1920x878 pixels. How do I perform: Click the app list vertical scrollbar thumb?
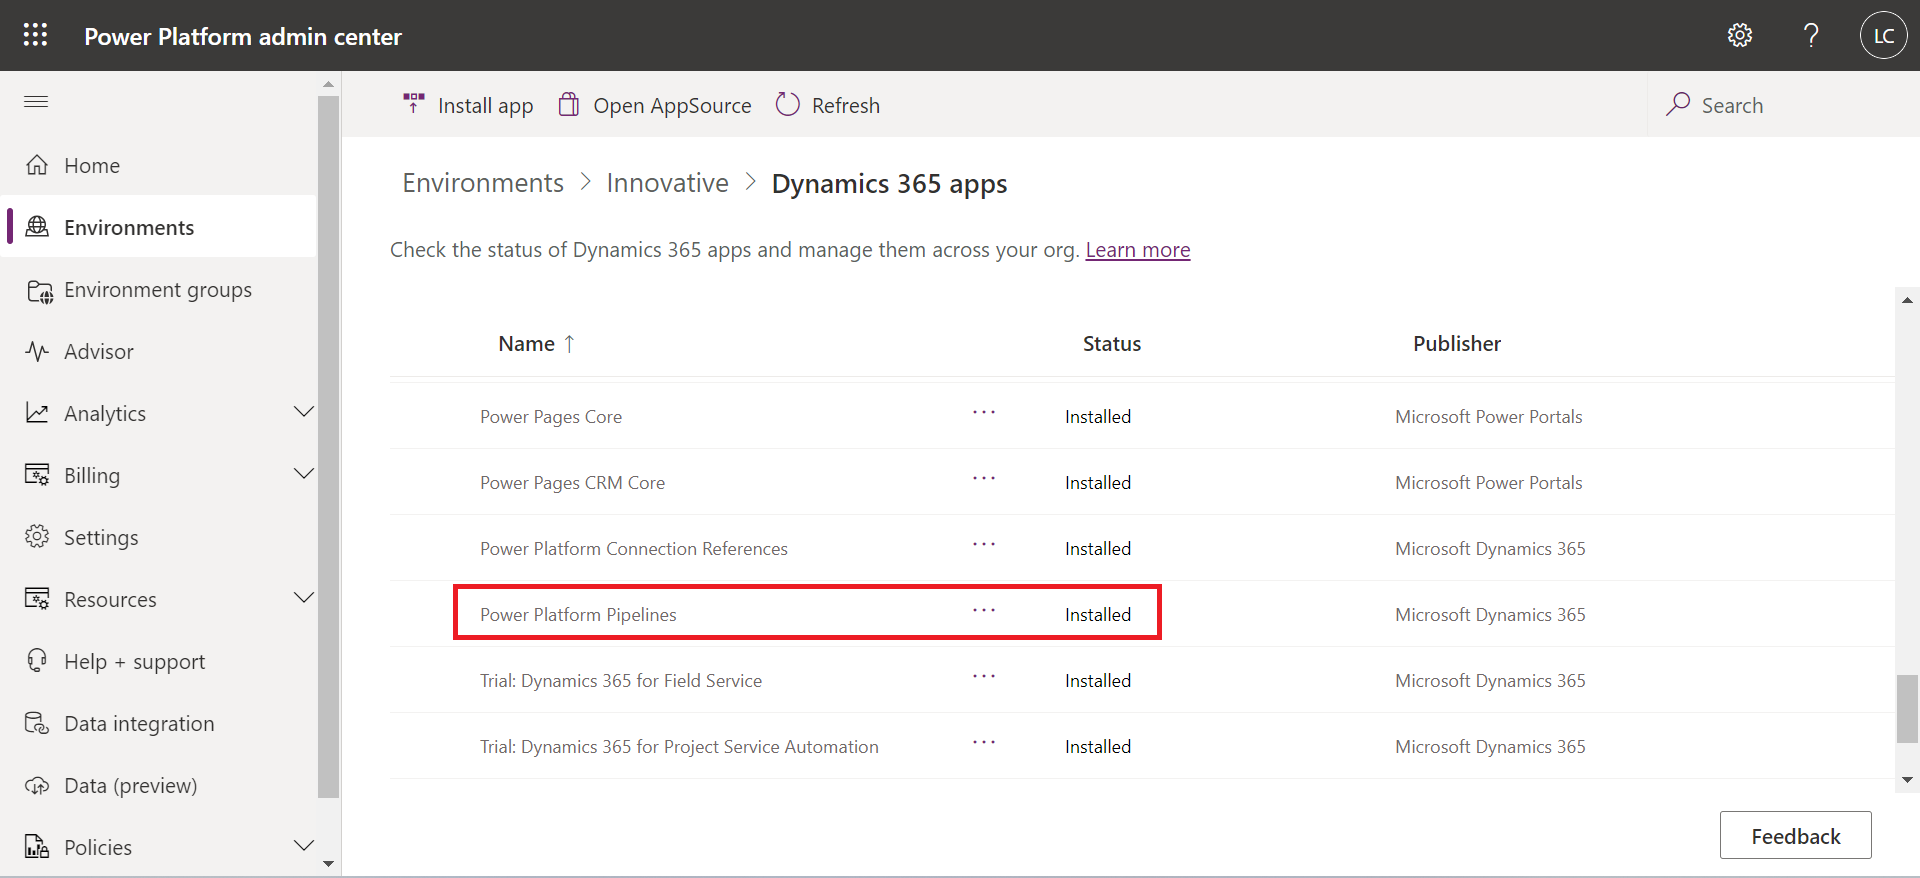point(1907,709)
